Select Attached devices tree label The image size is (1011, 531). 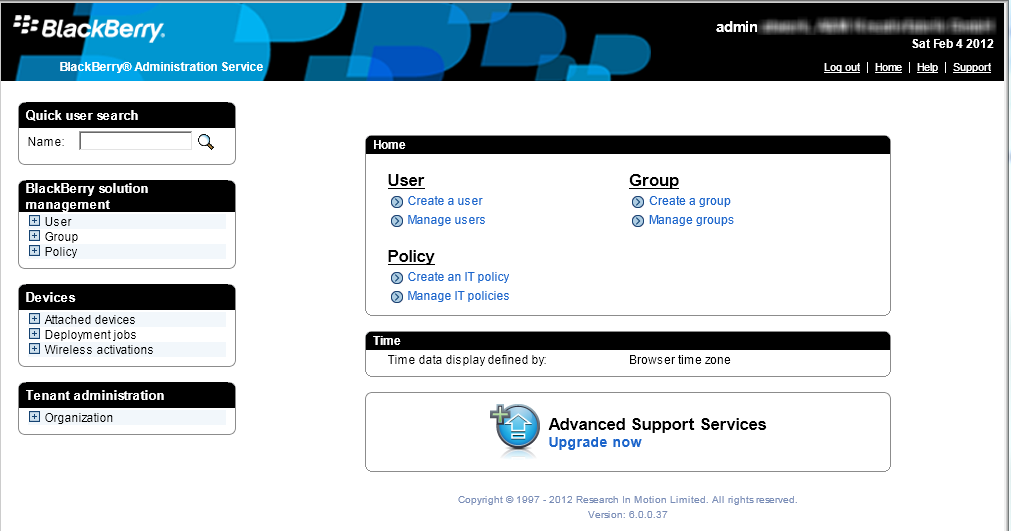90,320
